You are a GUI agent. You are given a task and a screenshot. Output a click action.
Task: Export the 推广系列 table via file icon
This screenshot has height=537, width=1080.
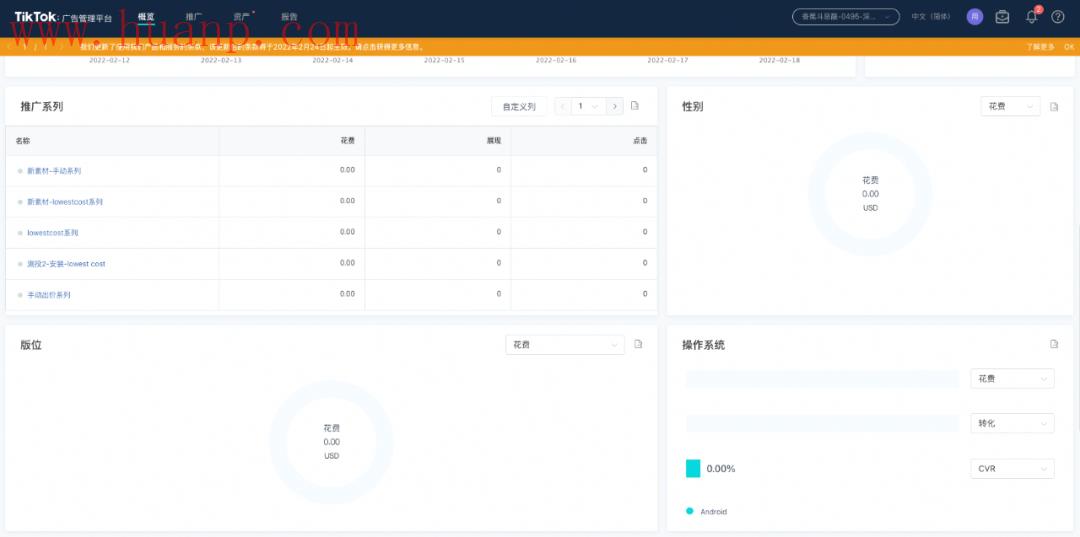[x=635, y=106]
